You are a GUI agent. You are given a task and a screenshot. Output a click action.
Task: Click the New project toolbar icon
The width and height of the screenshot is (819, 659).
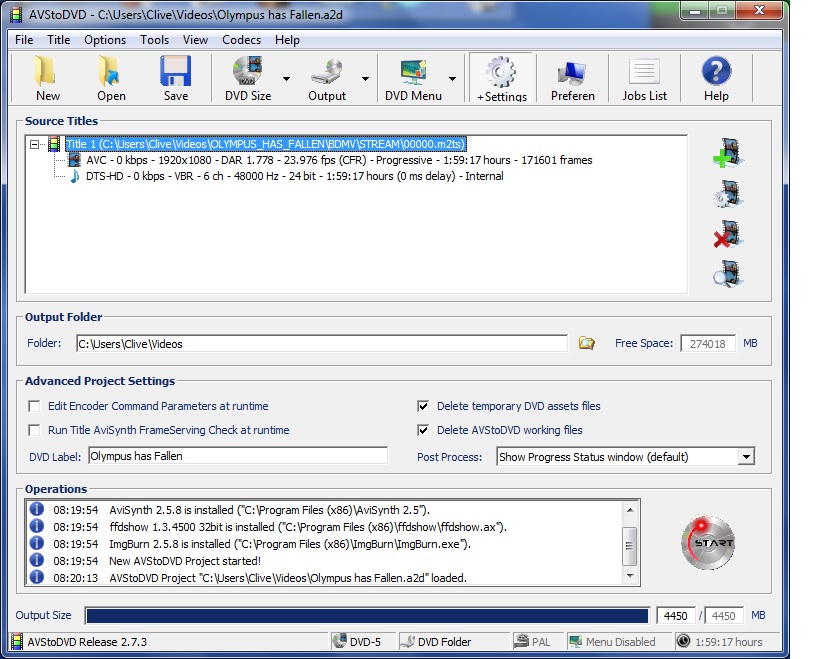(48, 78)
